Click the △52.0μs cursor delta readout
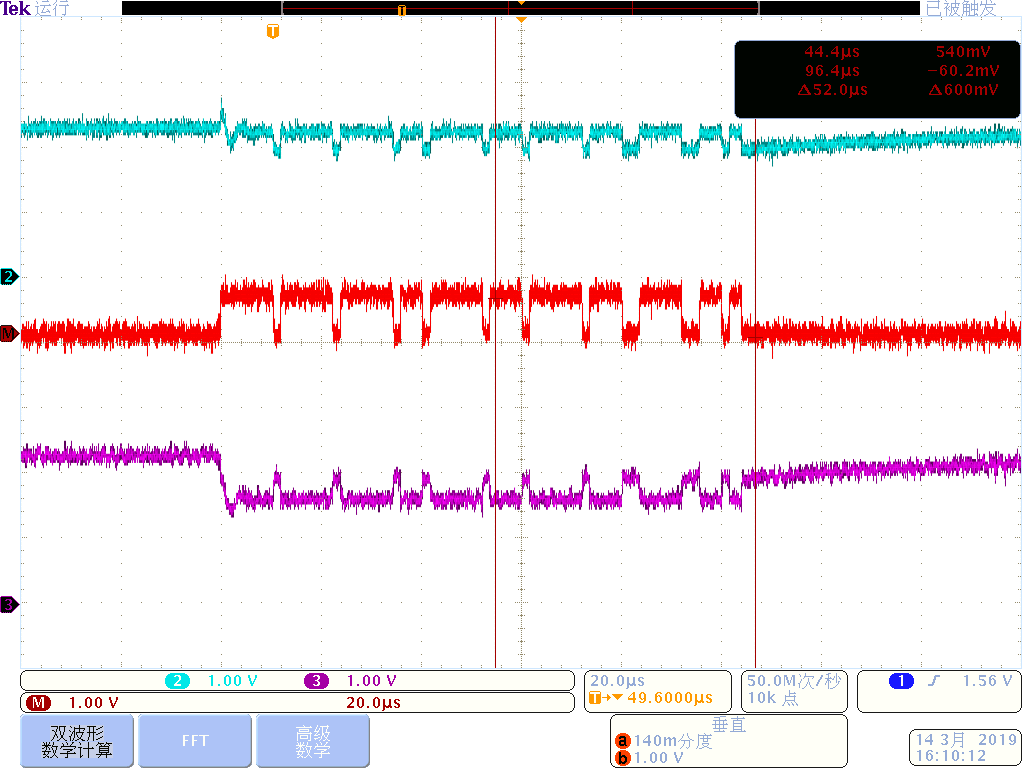This screenshot has height=768, width=1024. [833, 90]
